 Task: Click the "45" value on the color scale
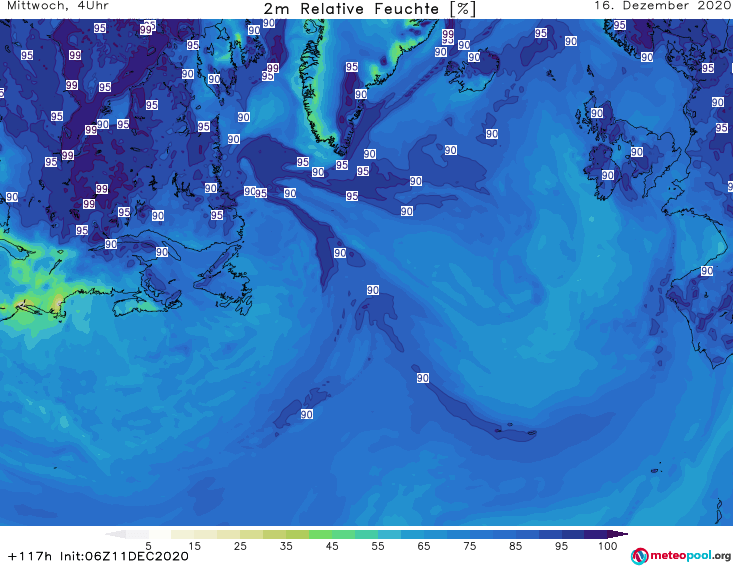[x=332, y=546]
